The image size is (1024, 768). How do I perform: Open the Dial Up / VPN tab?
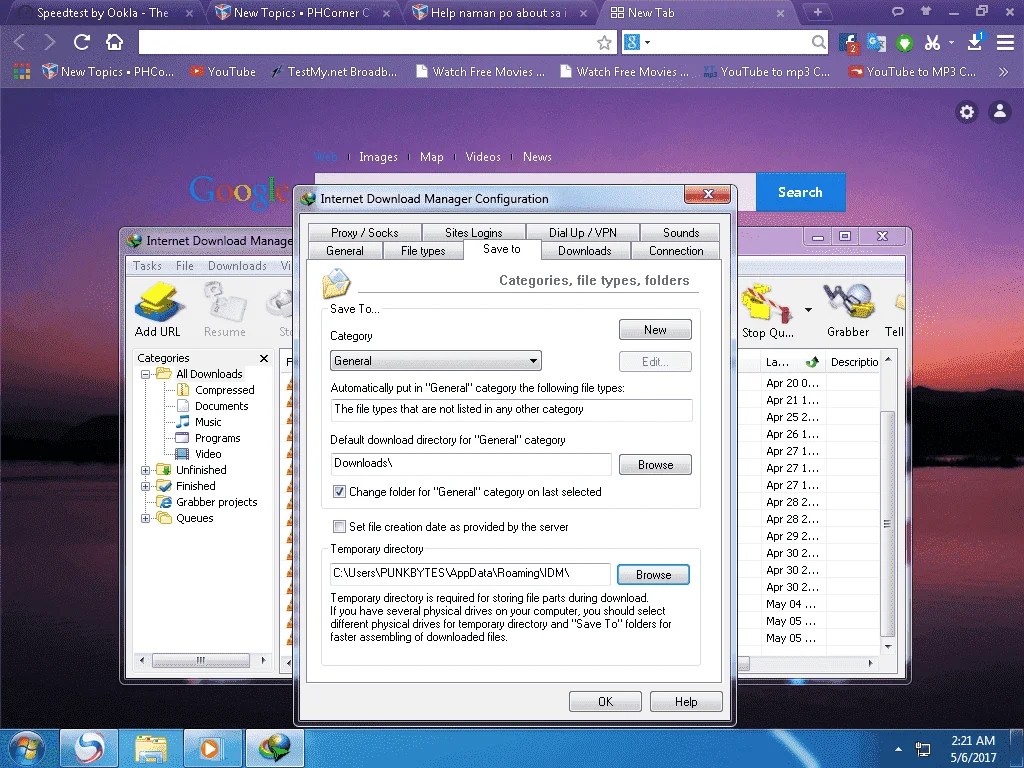pyautogui.click(x=583, y=232)
